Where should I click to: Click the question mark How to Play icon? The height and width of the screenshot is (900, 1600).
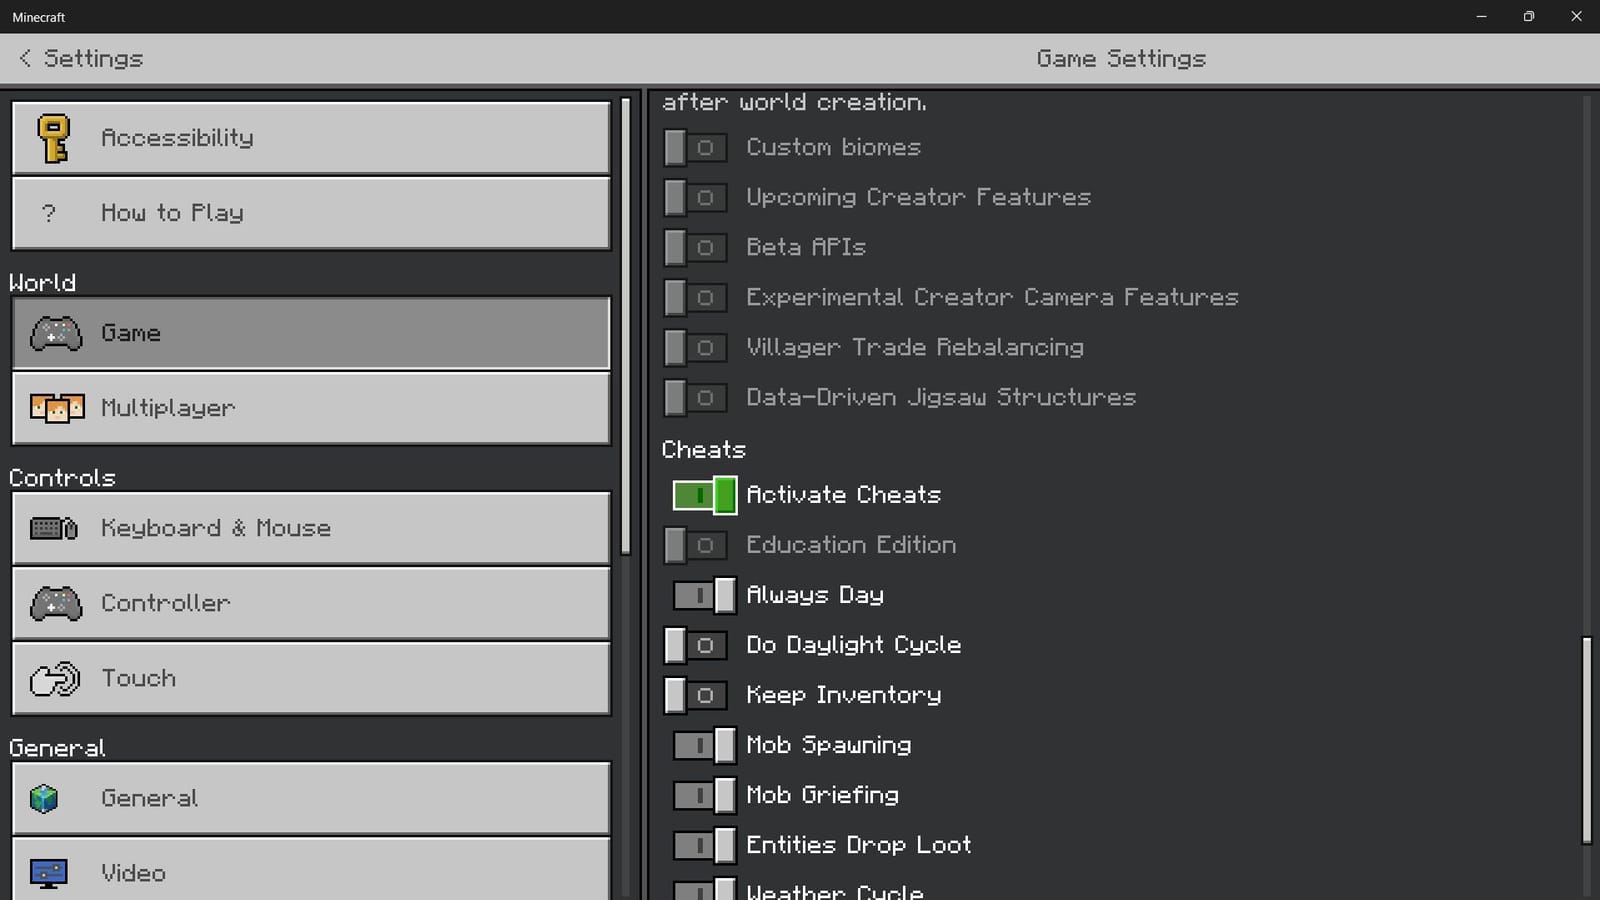coord(48,213)
